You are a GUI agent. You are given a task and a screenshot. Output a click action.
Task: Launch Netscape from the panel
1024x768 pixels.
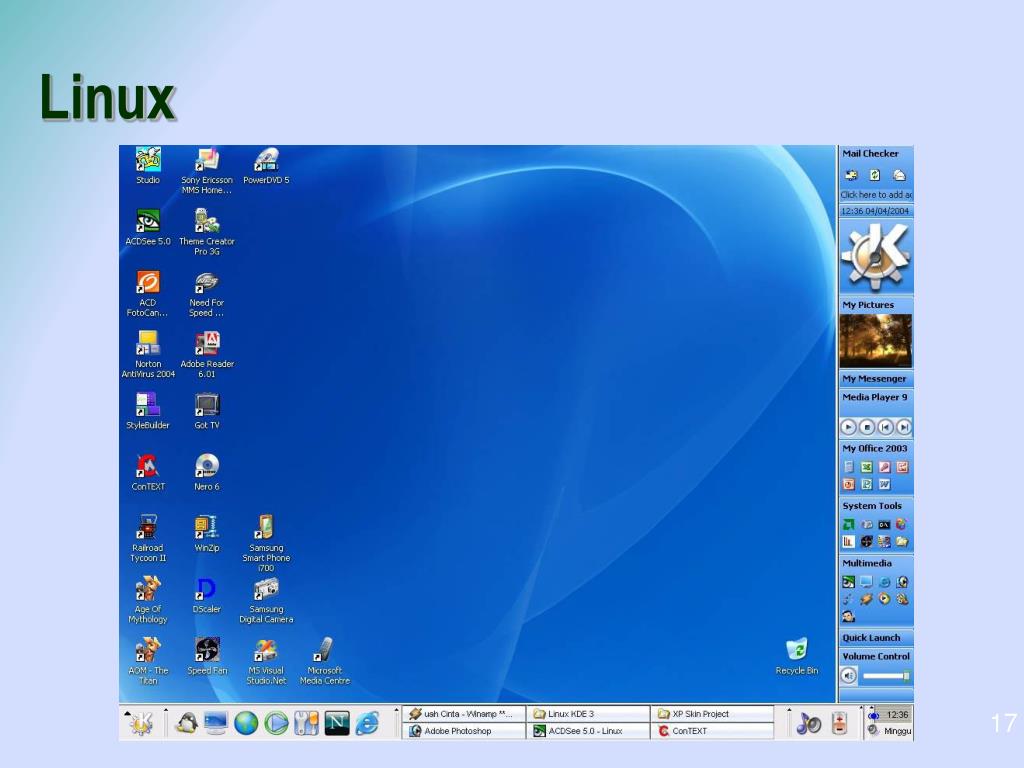(x=337, y=723)
